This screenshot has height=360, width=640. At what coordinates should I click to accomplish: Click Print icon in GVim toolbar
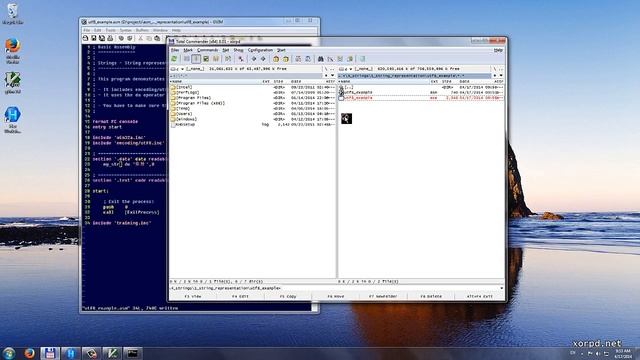pyautogui.click(x=110, y=38)
